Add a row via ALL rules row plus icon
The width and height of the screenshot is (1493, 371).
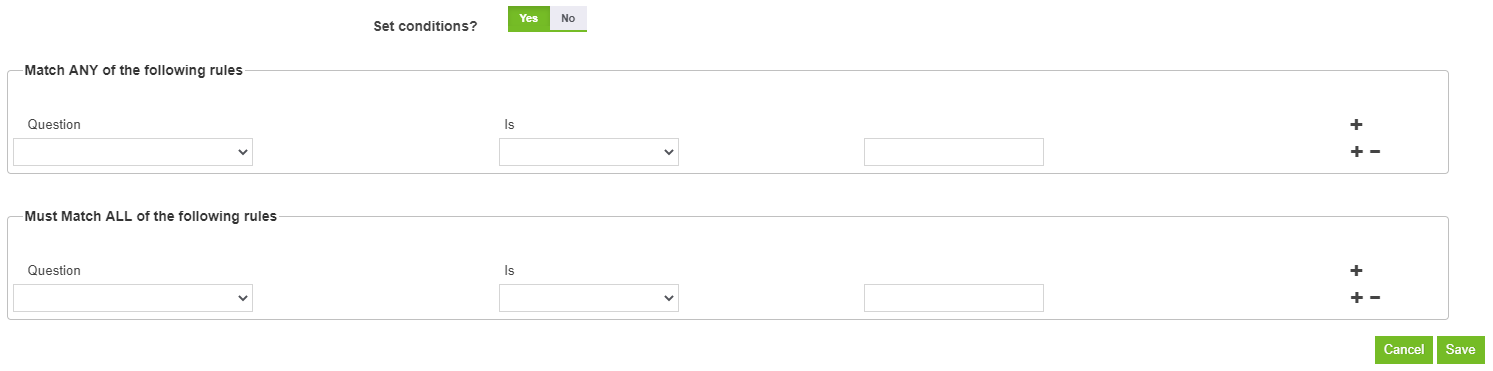click(1356, 298)
